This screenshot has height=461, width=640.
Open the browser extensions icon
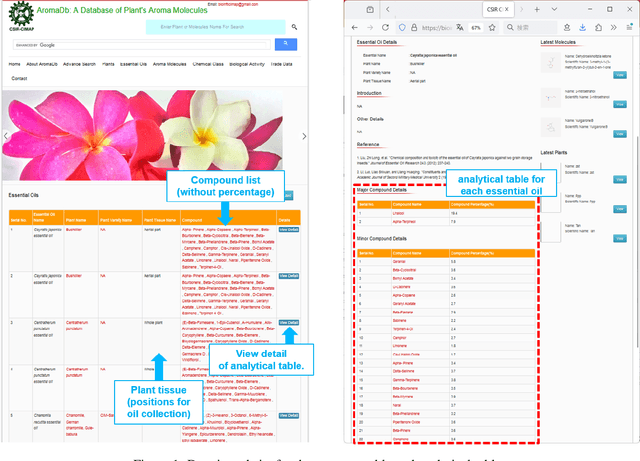598,27
